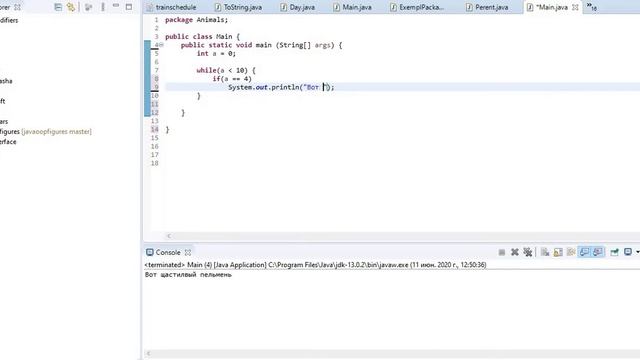Click the 'public static void main' line
Screen dimensions: 640x360
tap(261, 45)
